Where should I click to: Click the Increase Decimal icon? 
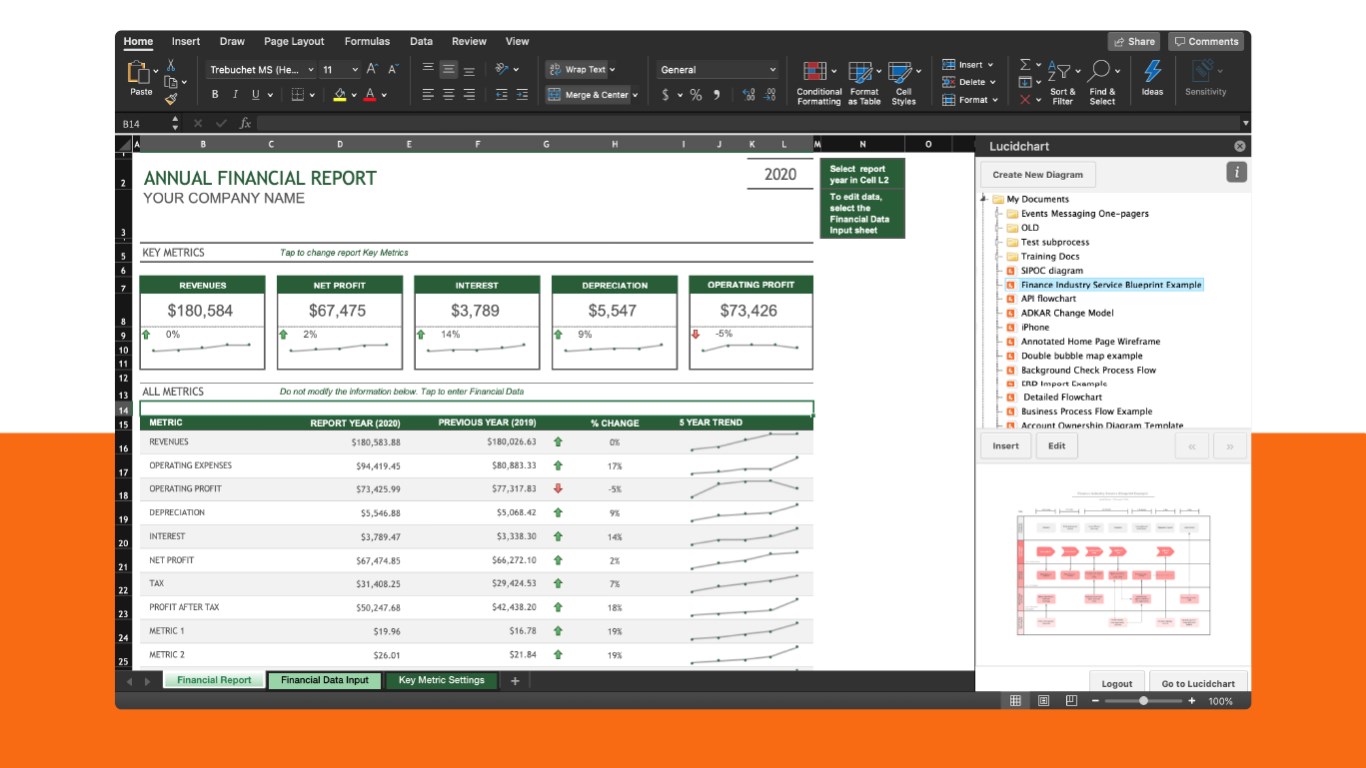749,95
